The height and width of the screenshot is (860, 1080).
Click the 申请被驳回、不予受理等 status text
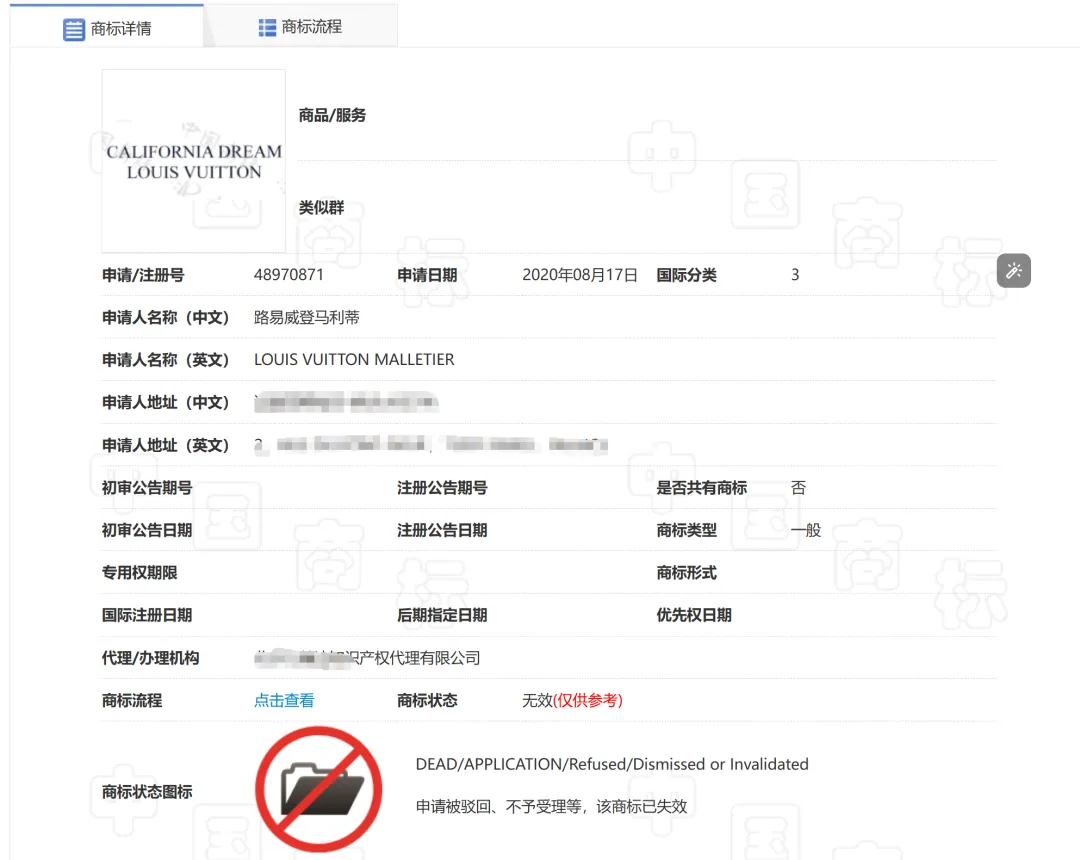(x=552, y=806)
